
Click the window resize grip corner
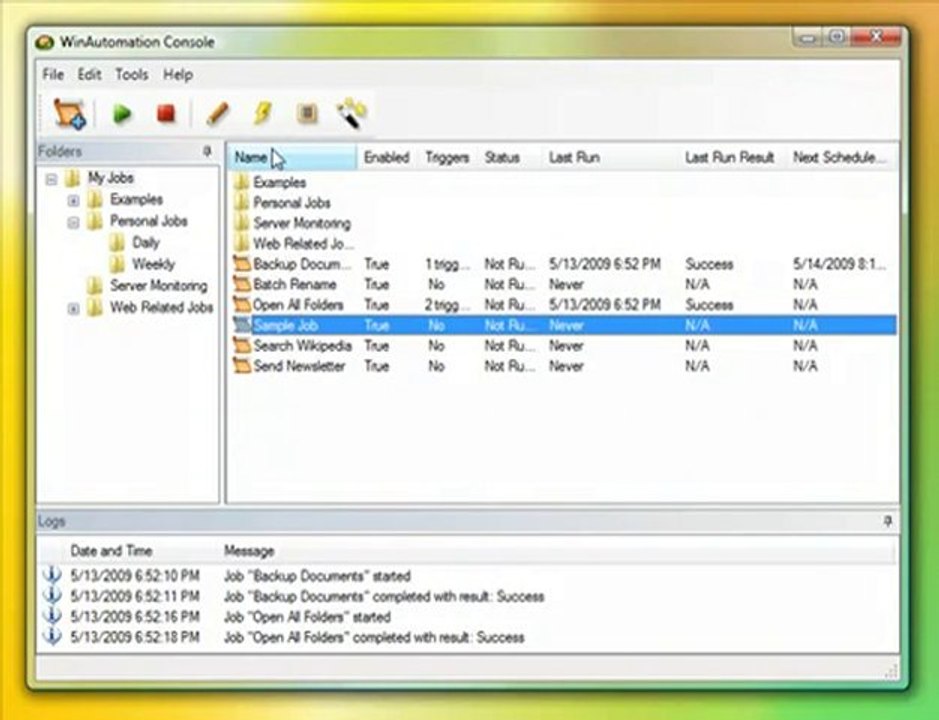click(892, 671)
